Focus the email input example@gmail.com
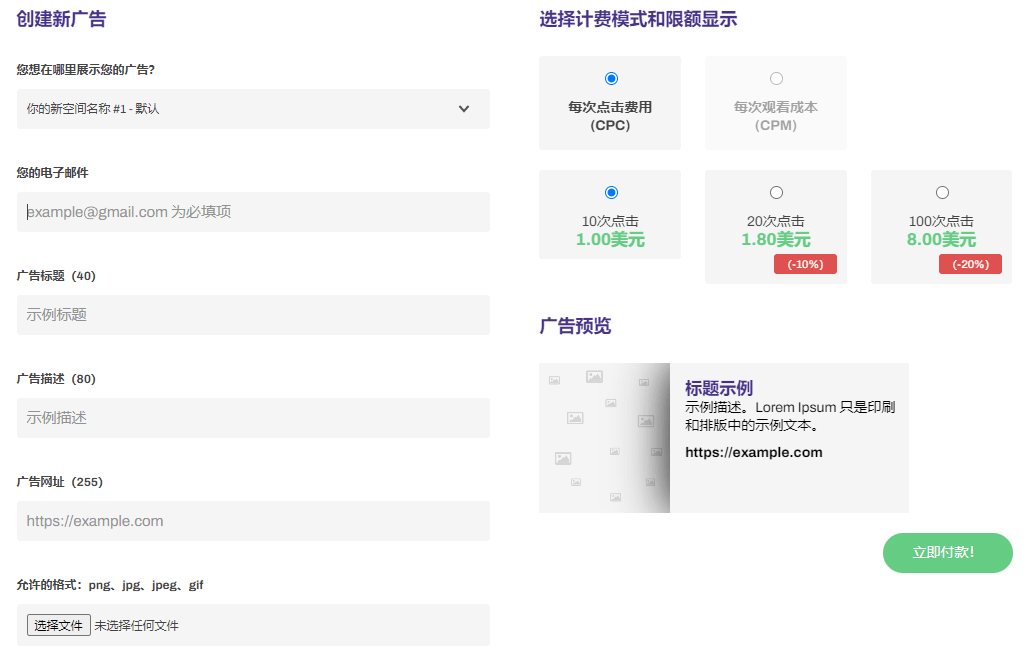1036x652 pixels. [253, 212]
